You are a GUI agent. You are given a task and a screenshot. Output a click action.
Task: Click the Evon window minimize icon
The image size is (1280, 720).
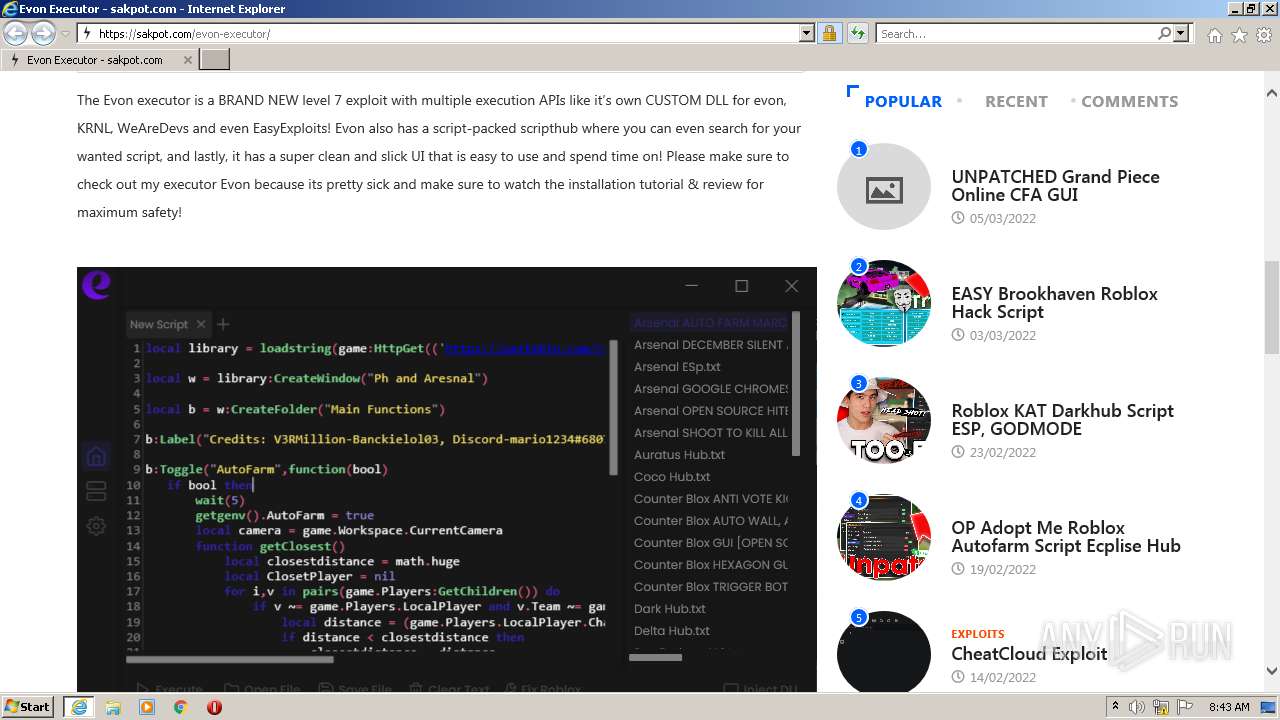(692, 286)
